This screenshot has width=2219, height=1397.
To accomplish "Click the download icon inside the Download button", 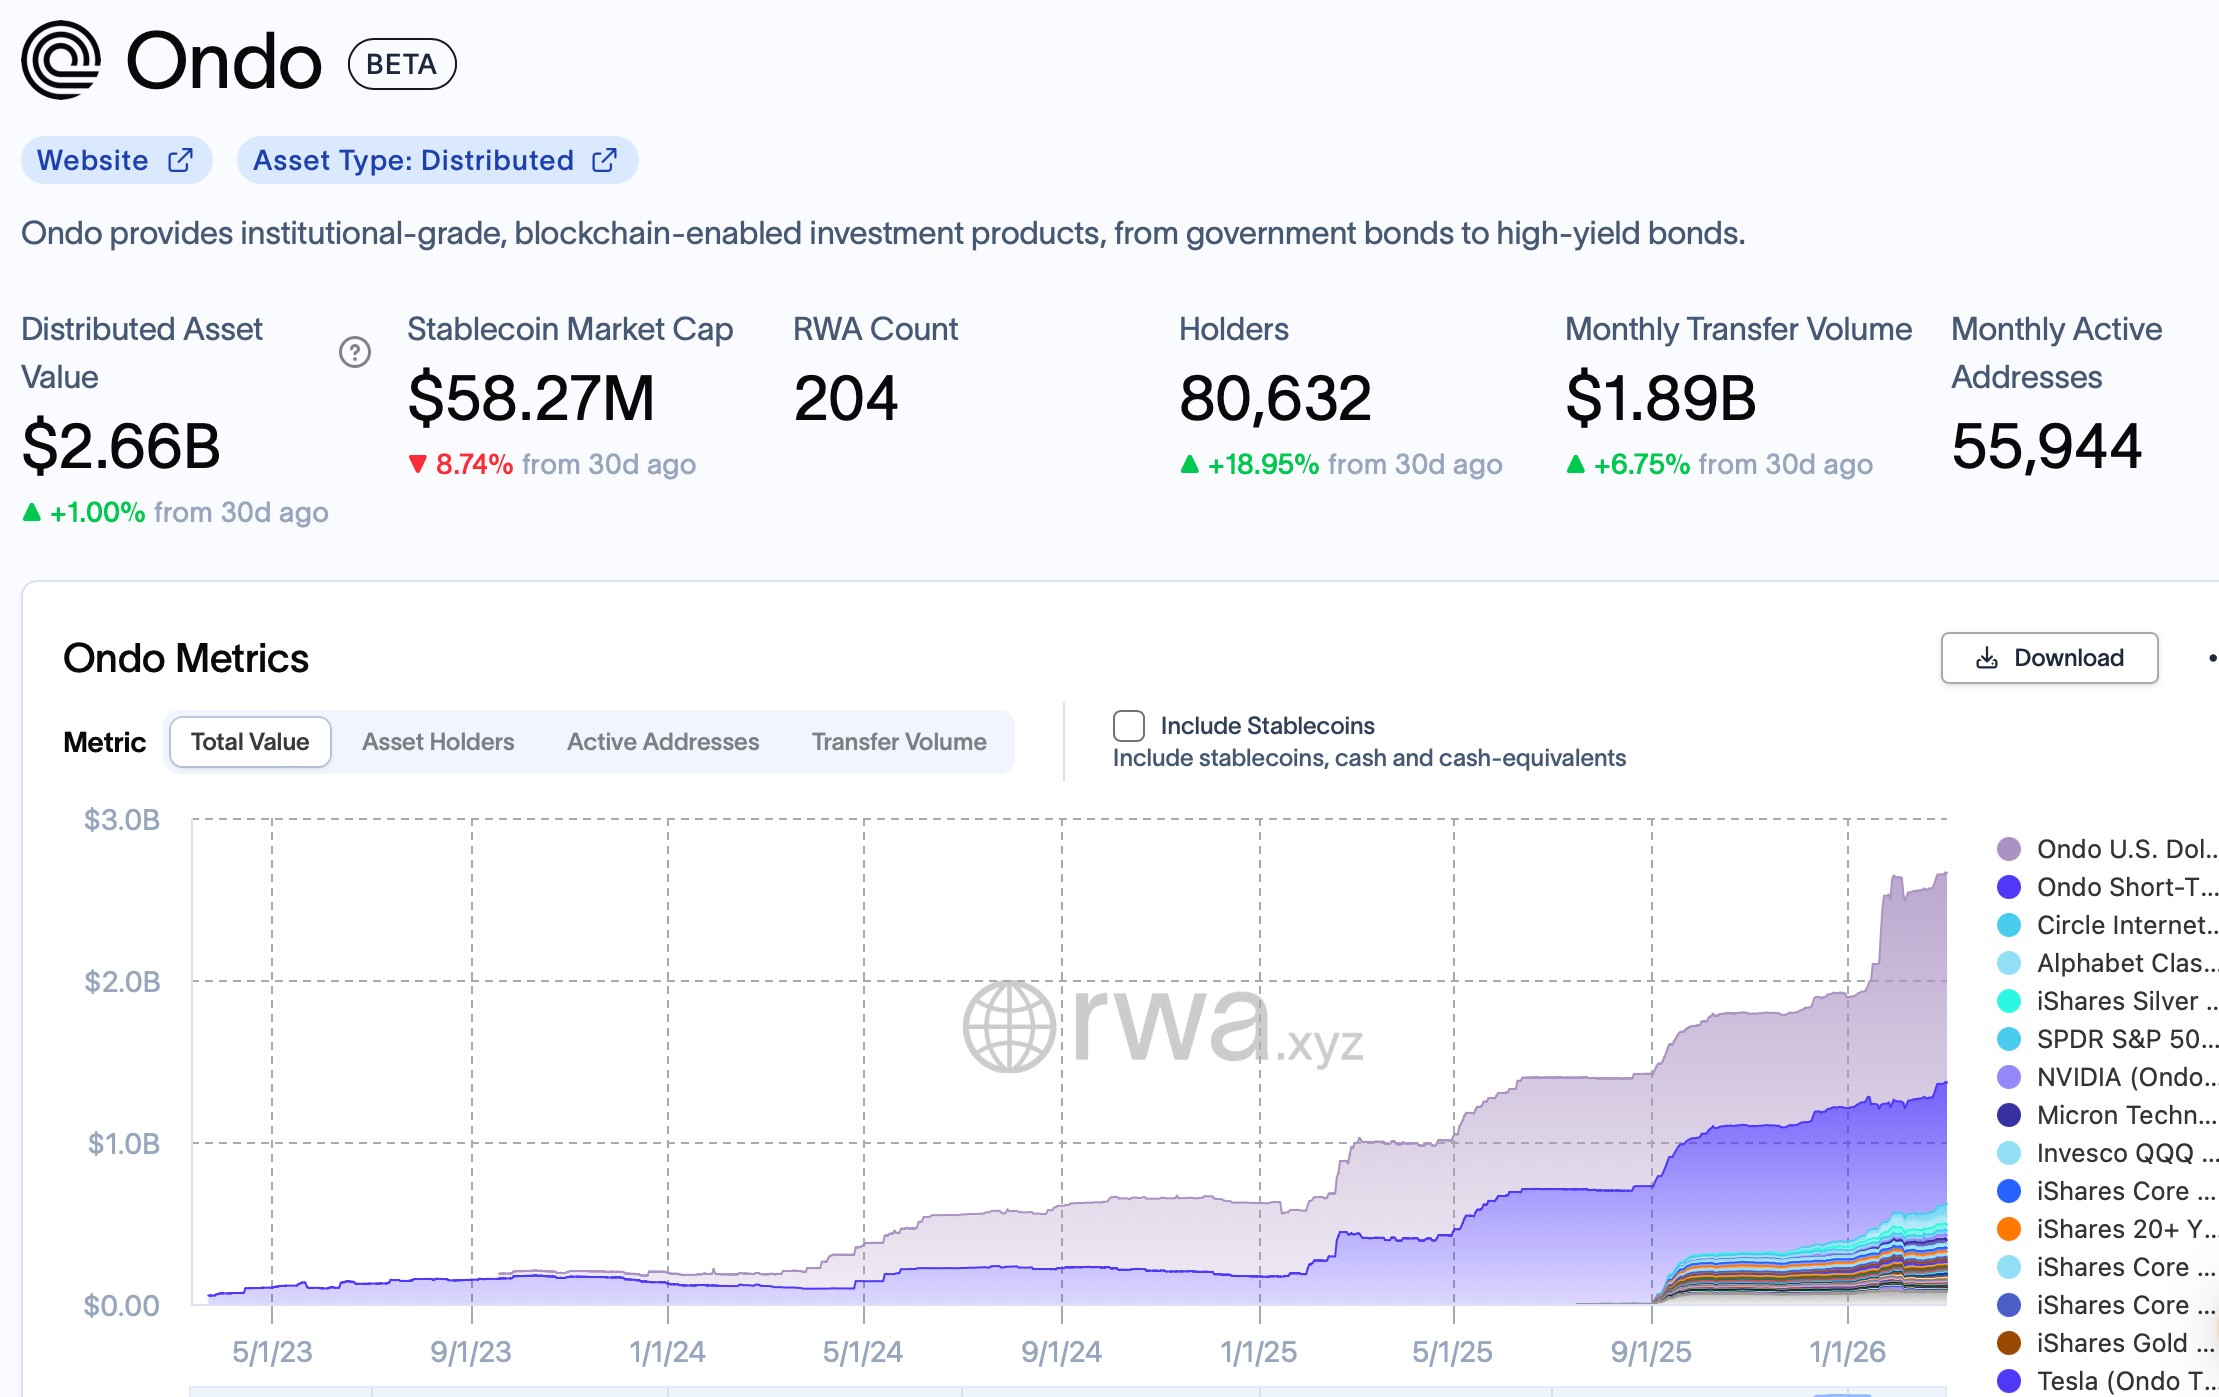I will coord(1984,657).
